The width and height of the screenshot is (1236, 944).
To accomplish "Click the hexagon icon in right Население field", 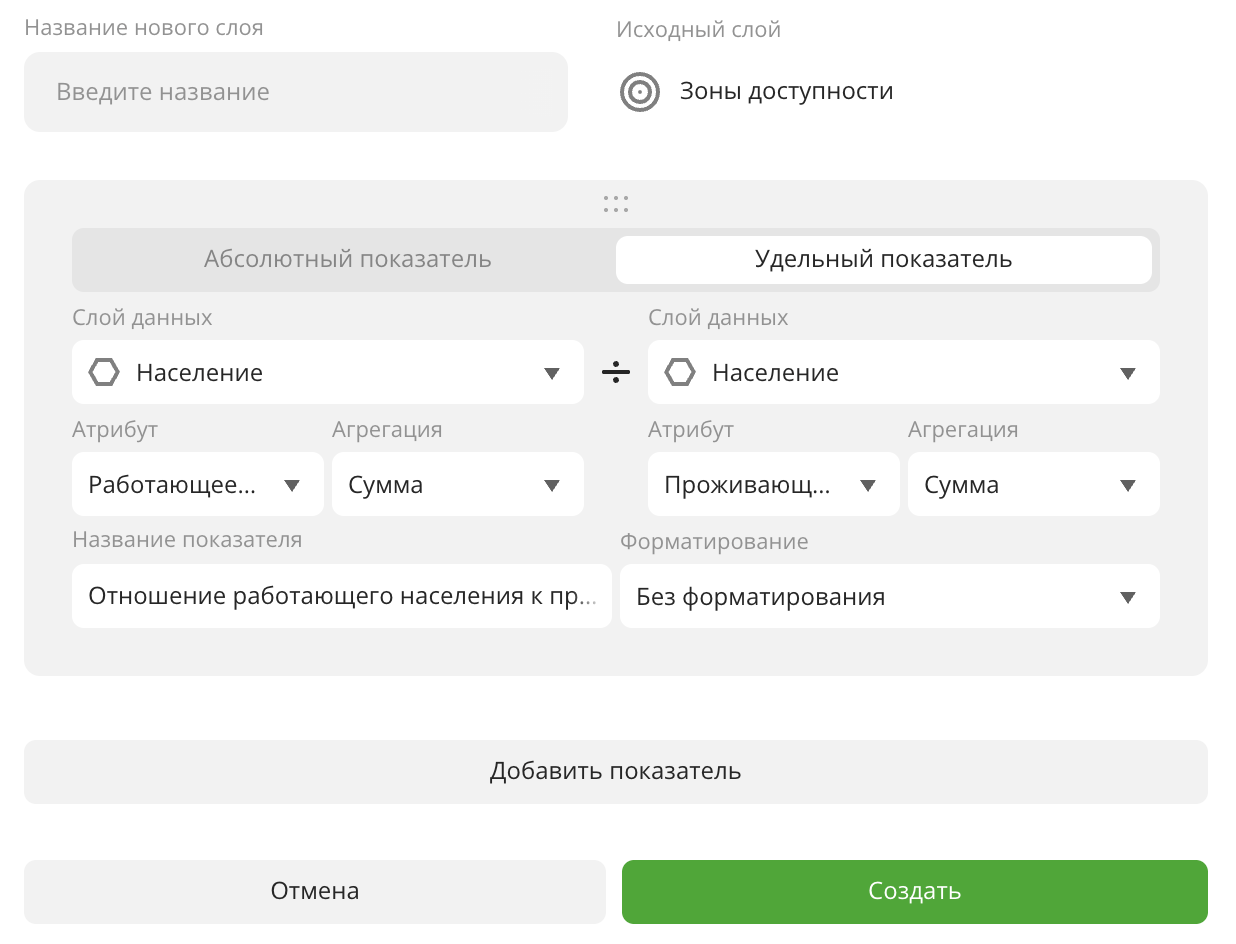I will 680,373.
